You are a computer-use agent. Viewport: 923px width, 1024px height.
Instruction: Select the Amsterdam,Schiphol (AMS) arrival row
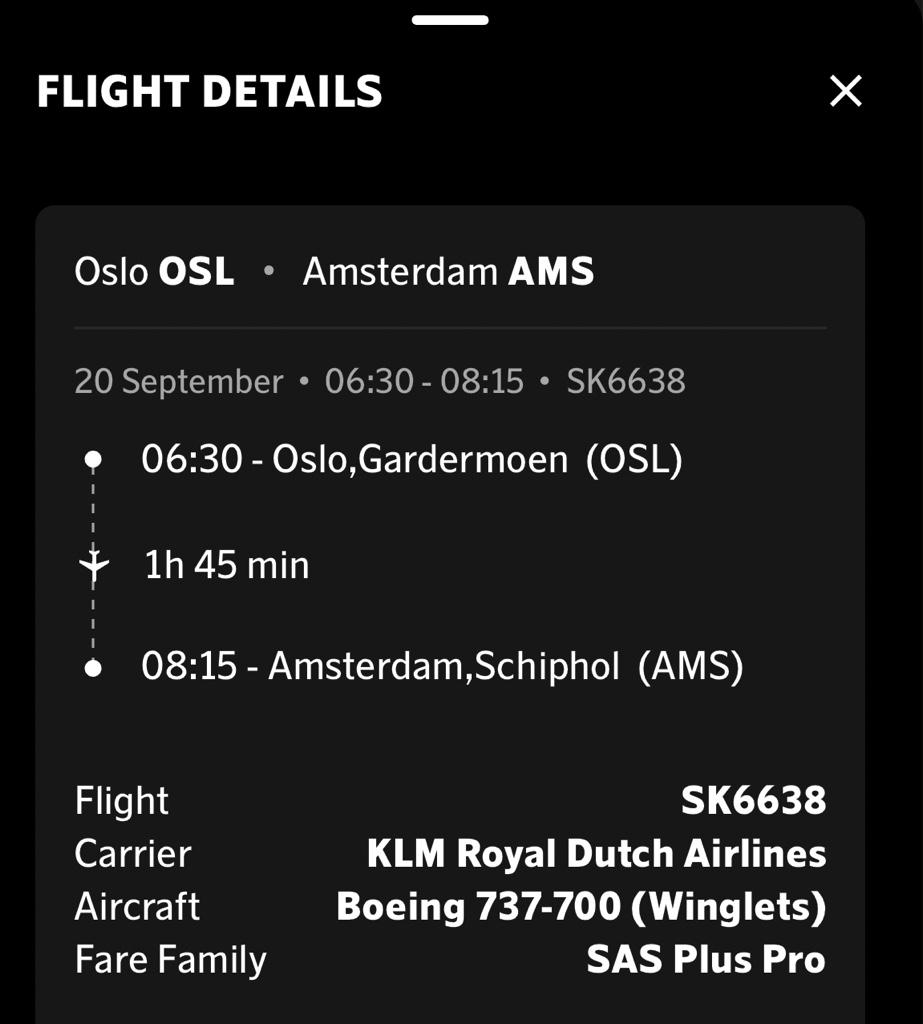click(x=442, y=667)
